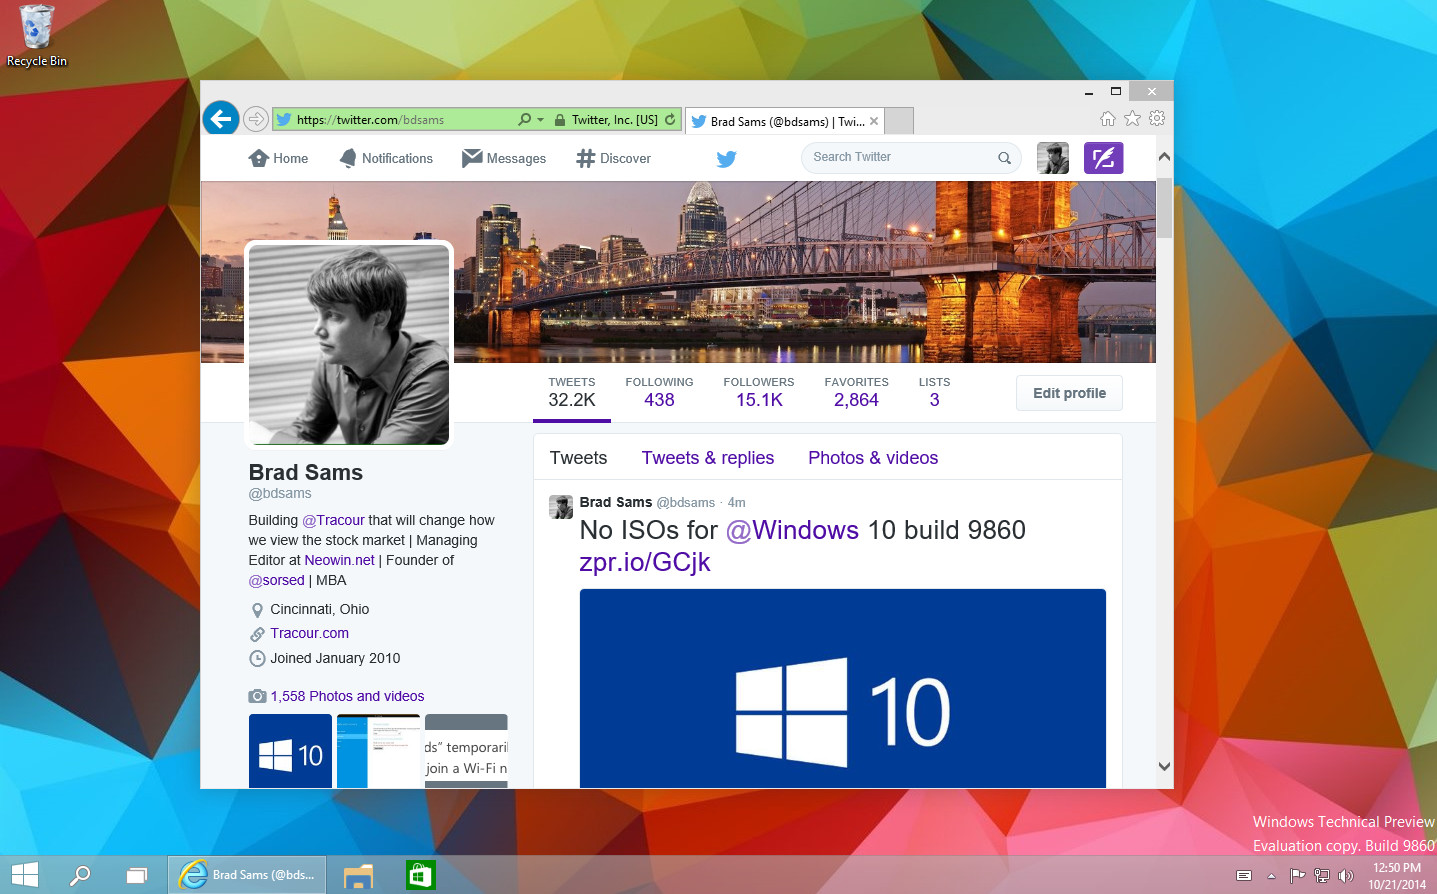Show hidden tray icons arrow

[x=1271, y=876]
